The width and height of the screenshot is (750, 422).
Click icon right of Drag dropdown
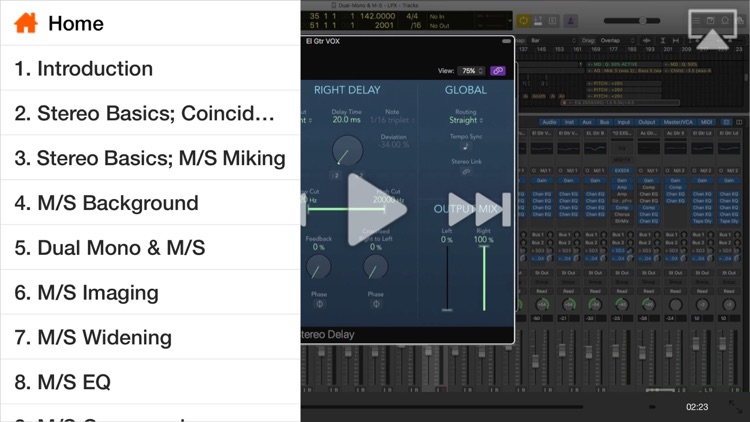coord(646,41)
